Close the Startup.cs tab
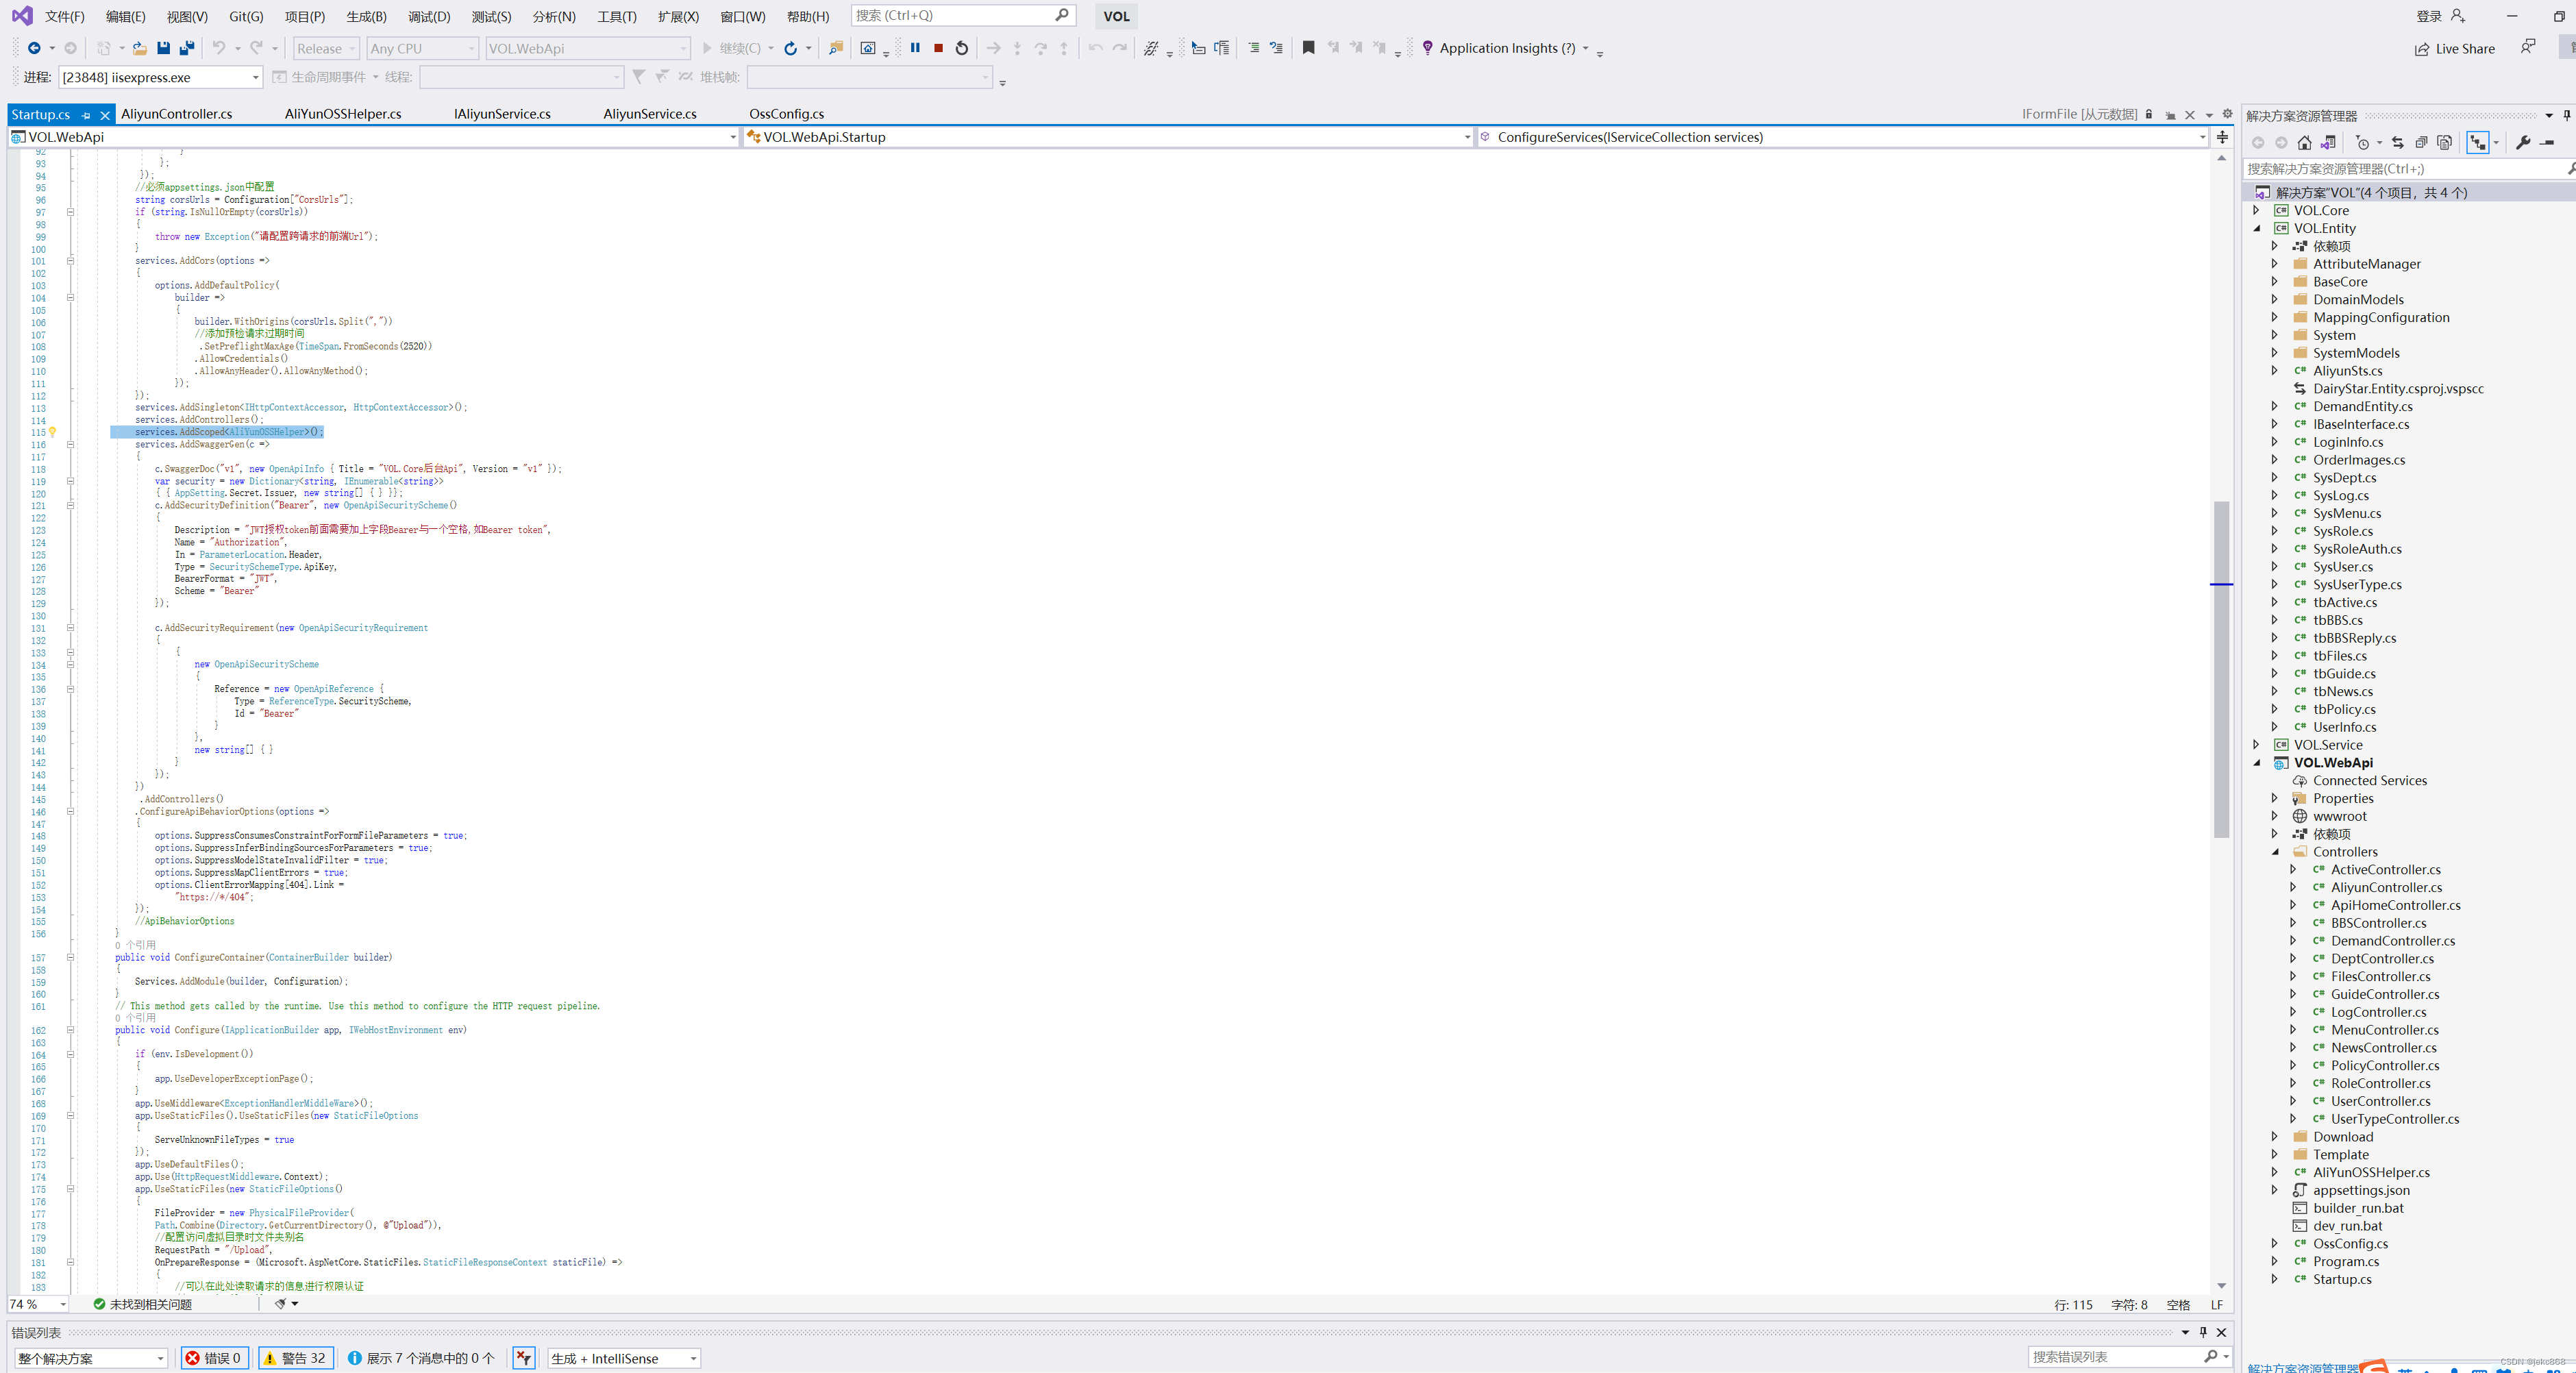 pyautogui.click(x=104, y=115)
